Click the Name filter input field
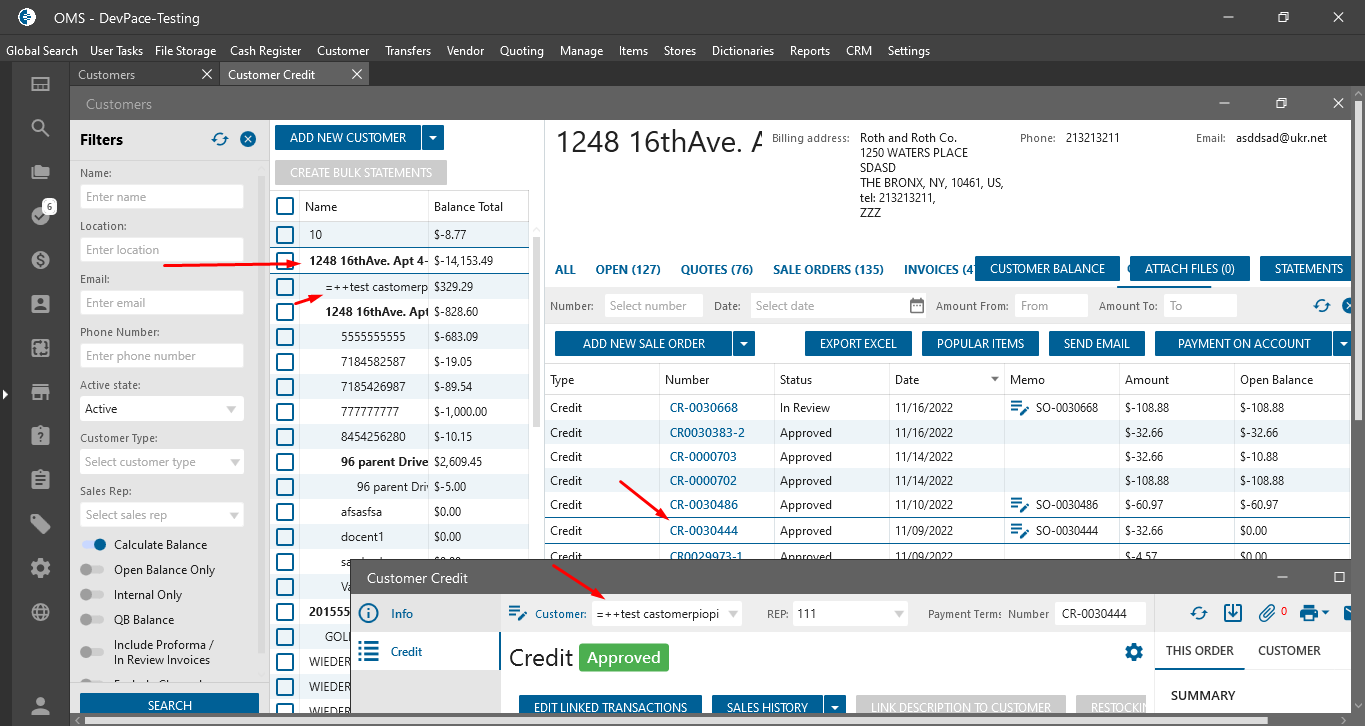The height and width of the screenshot is (726, 1365). (x=161, y=197)
